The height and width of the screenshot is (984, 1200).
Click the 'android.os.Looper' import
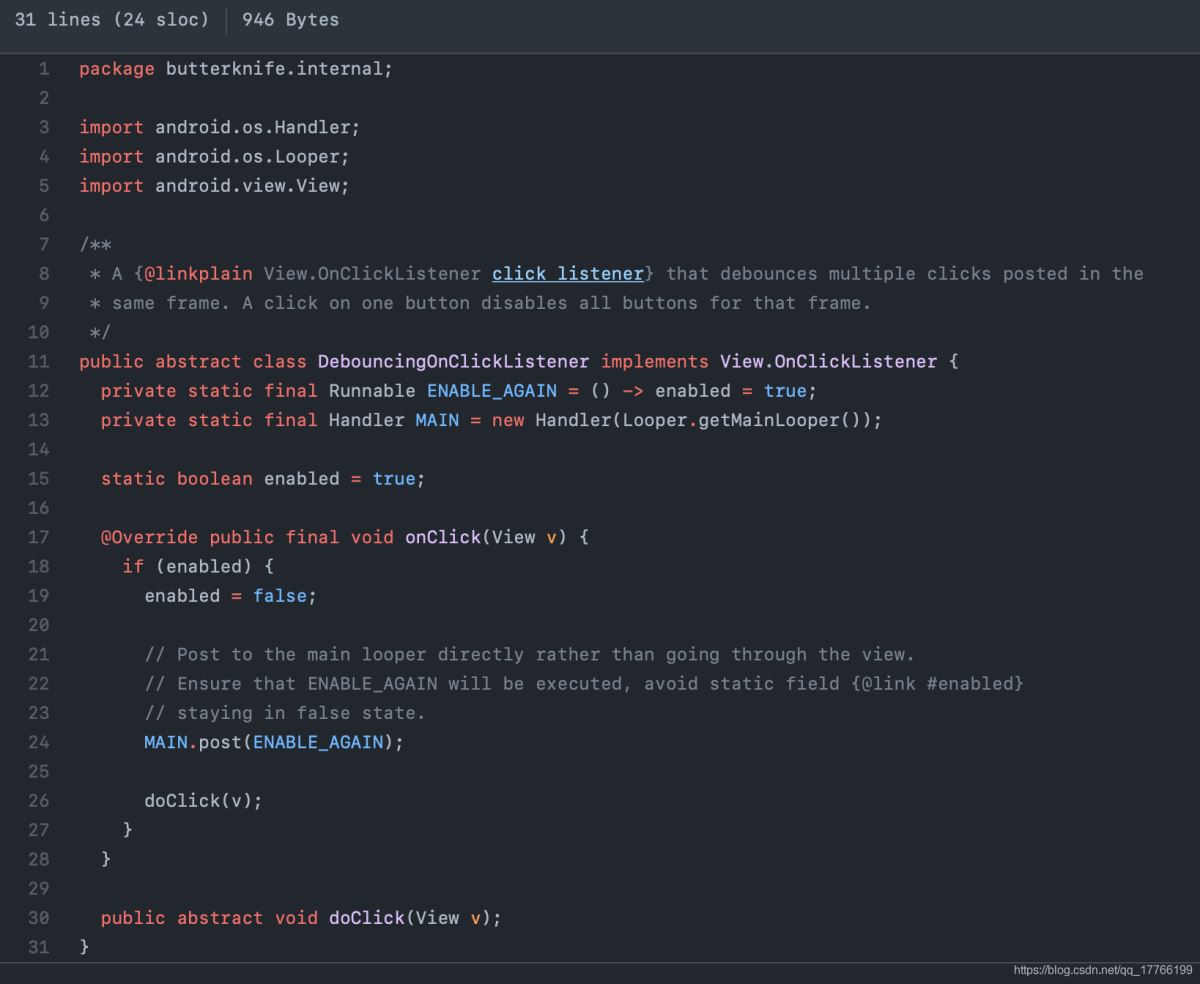[x=251, y=156]
